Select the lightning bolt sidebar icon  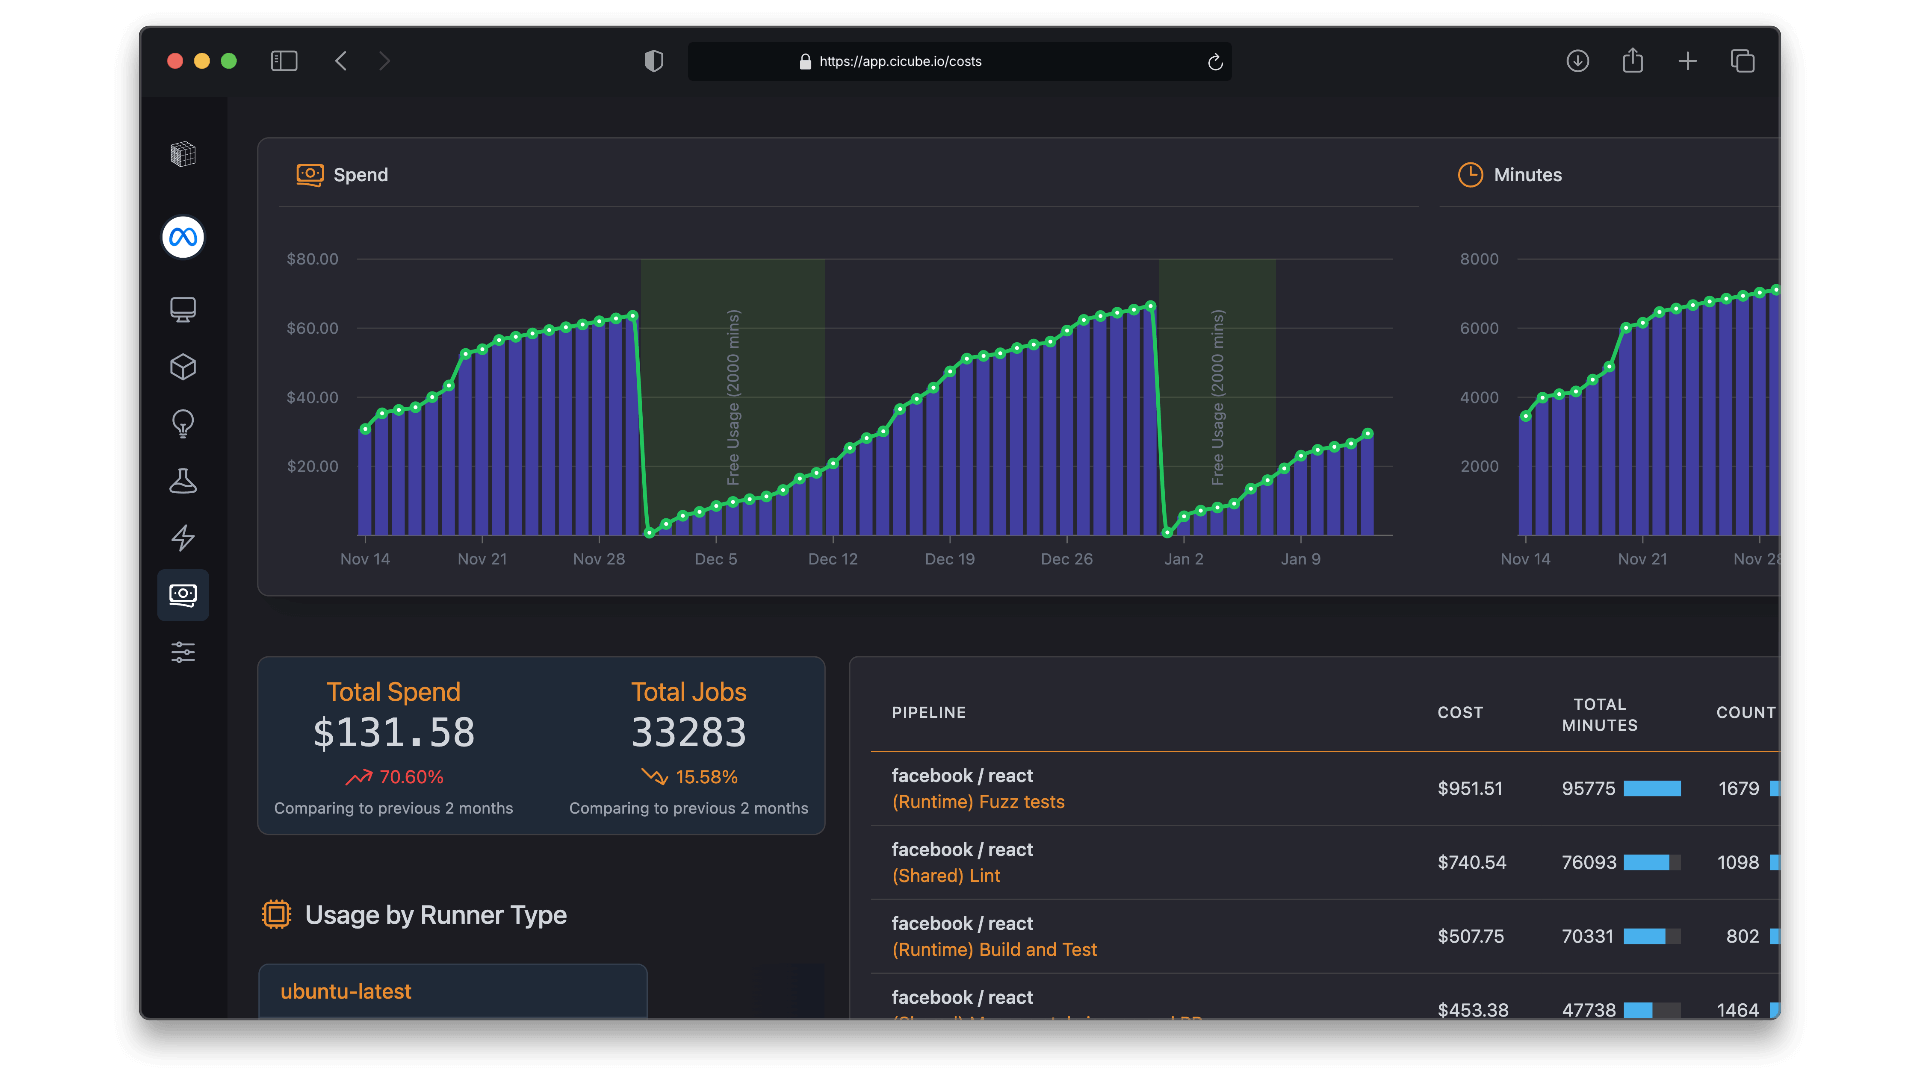(x=183, y=538)
